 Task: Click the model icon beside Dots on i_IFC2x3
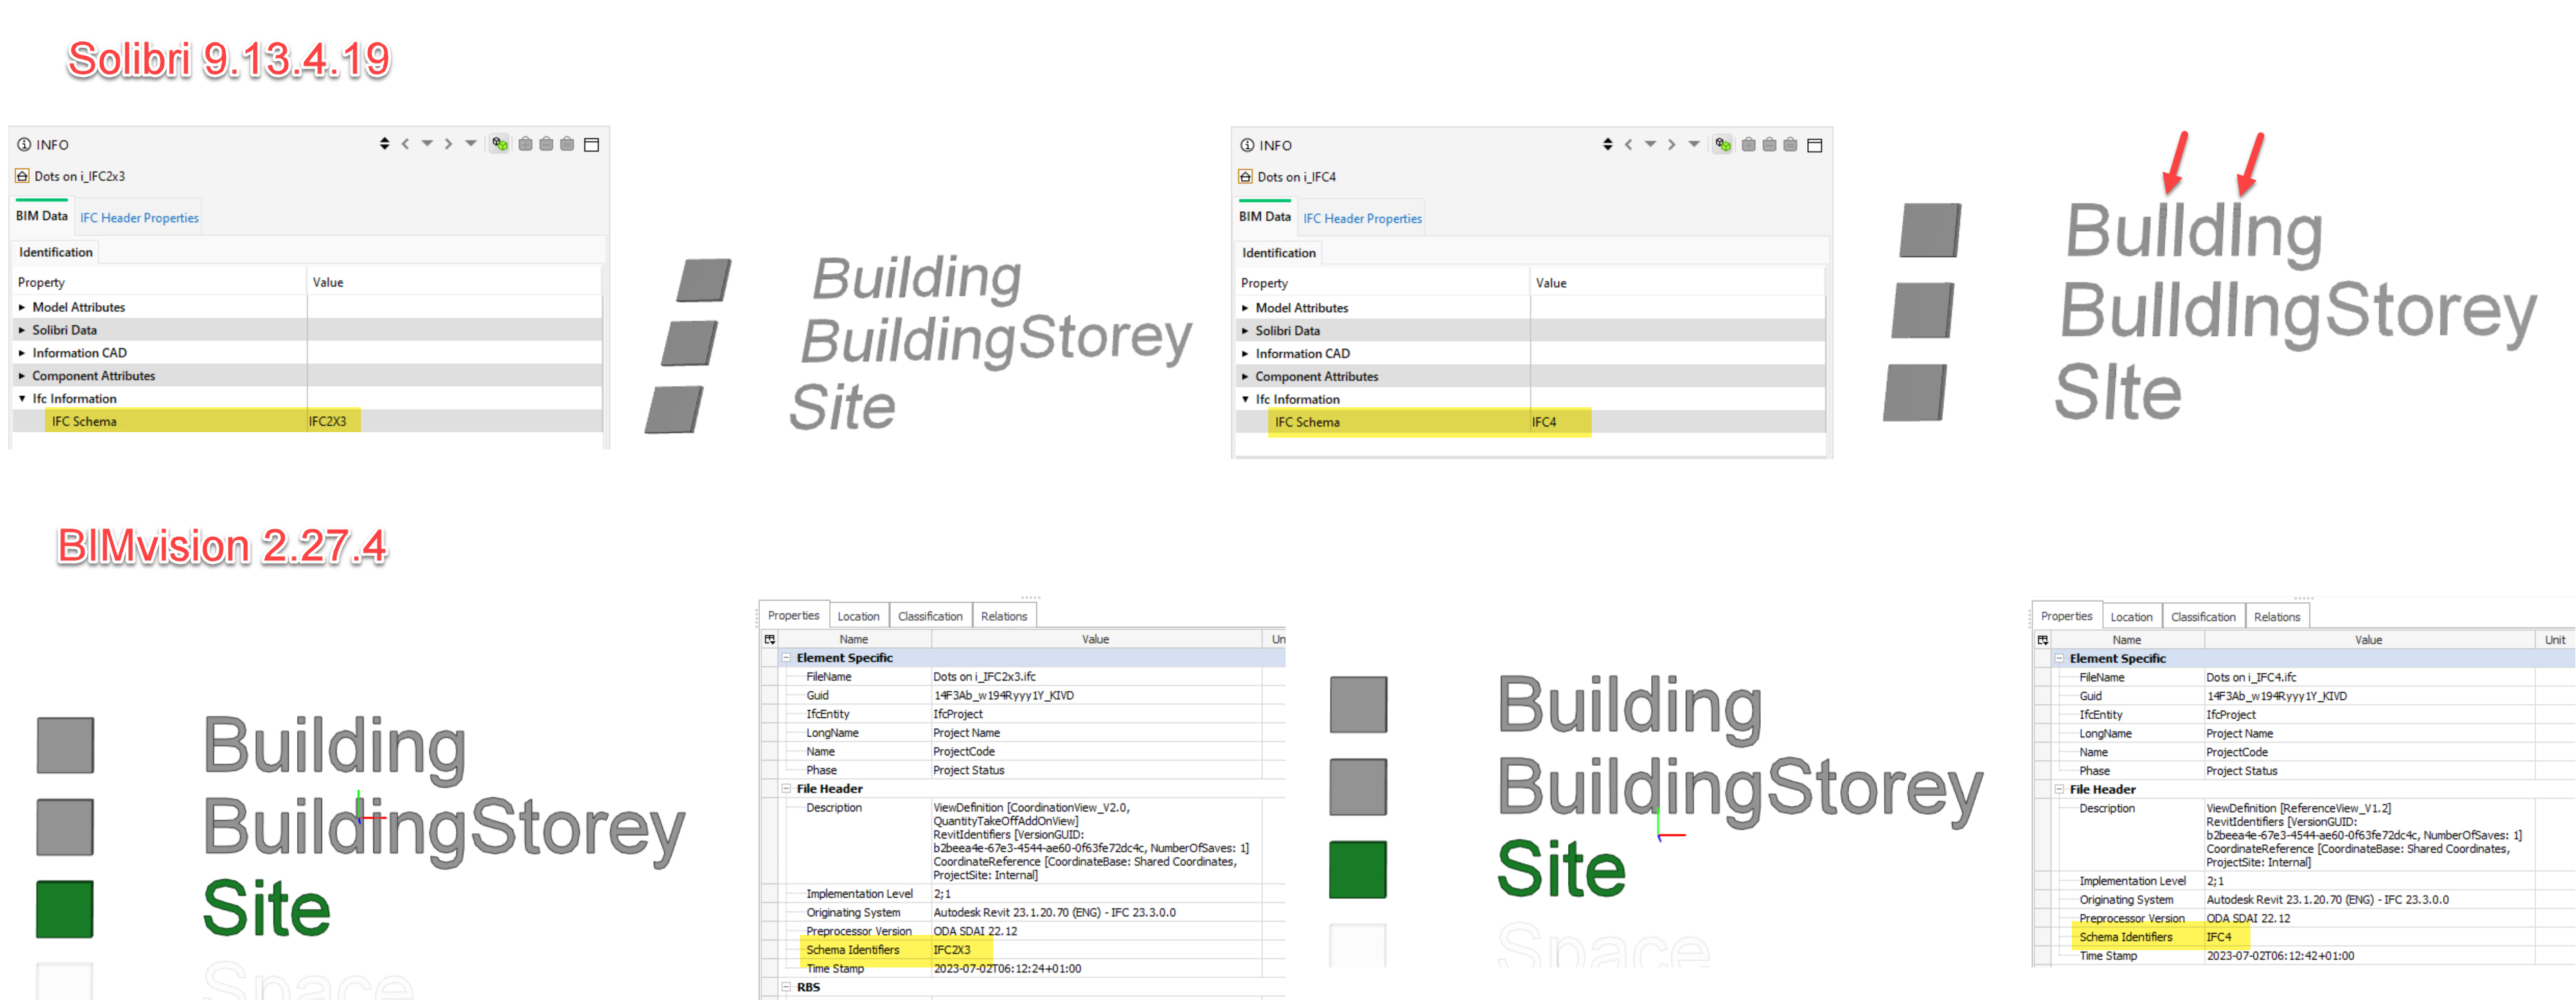pyautogui.click(x=22, y=176)
